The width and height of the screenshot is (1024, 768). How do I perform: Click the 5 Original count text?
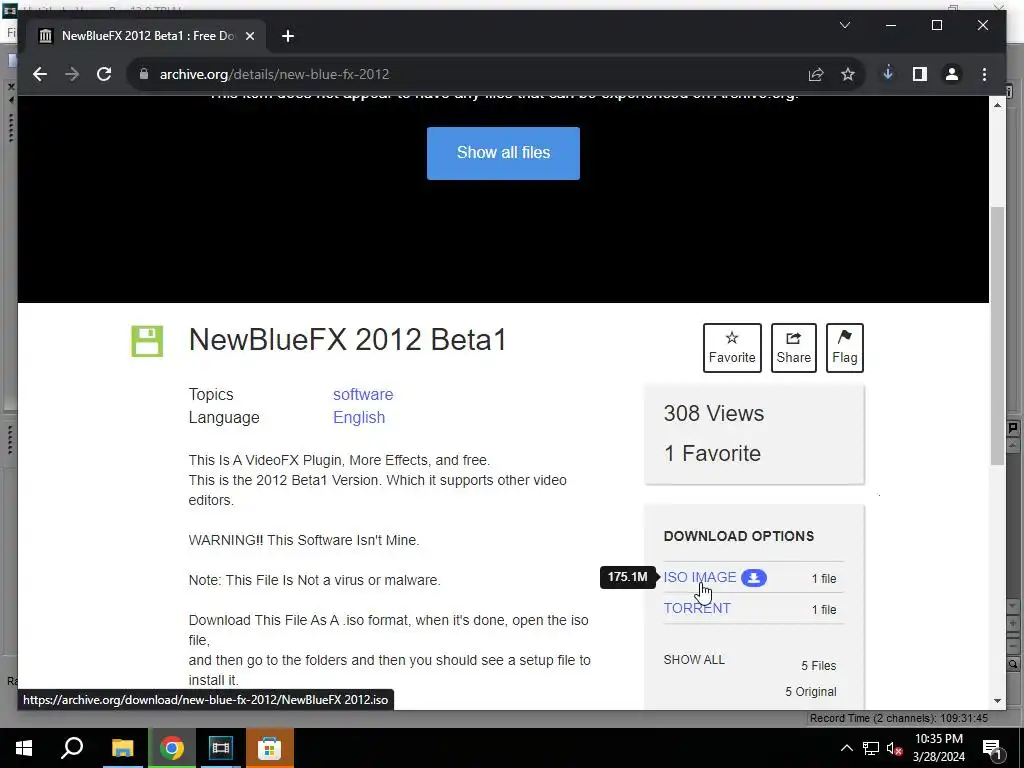[810, 692]
